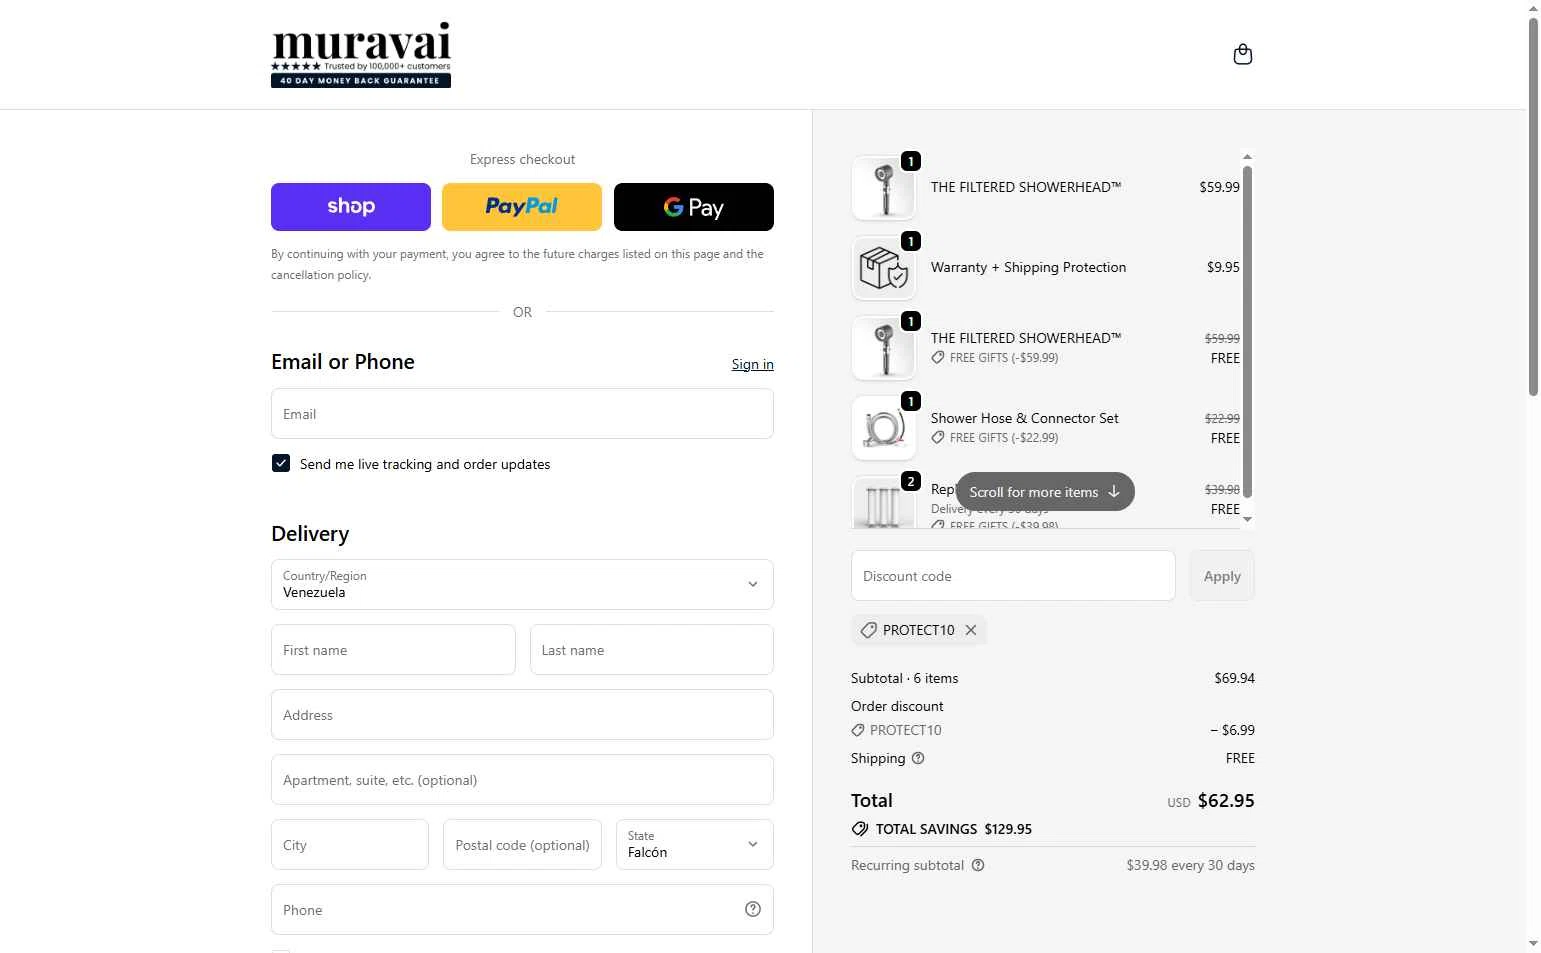Select the "Warranty + Shipping Protection" text
The width and height of the screenshot is (1541, 953).
pyautogui.click(x=1028, y=267)
